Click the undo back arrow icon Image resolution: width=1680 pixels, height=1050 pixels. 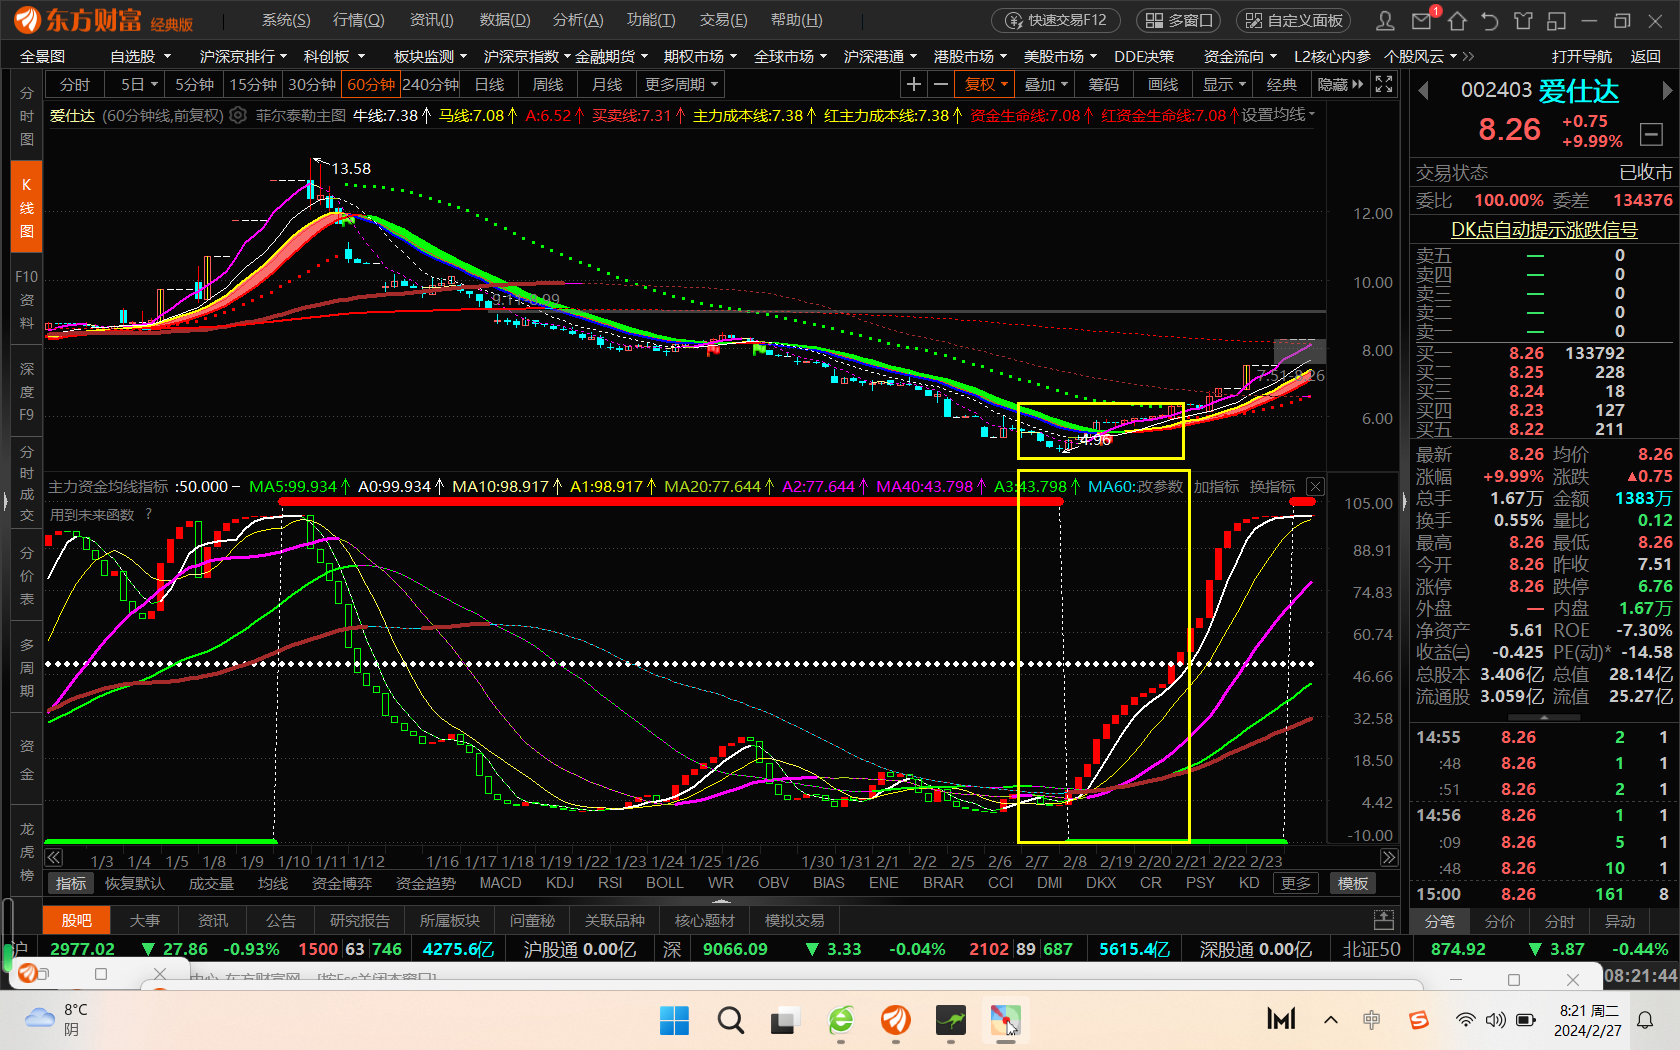click(x=1489, y=20)
